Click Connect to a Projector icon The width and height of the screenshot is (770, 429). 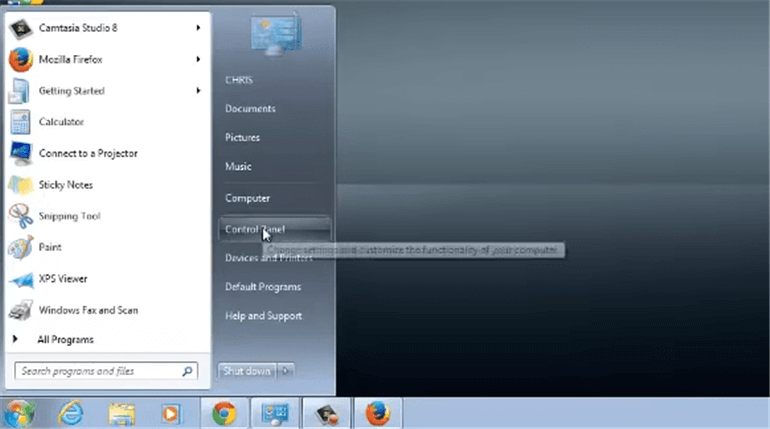[21, 154]
